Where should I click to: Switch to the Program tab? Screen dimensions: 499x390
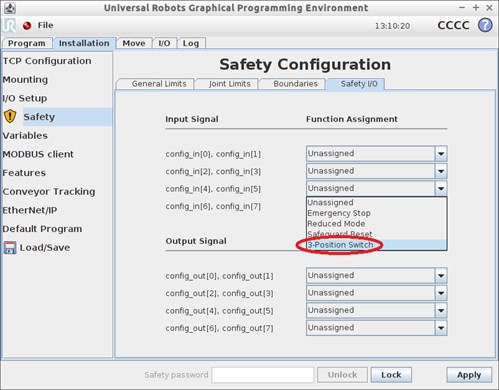pos(27,43)
